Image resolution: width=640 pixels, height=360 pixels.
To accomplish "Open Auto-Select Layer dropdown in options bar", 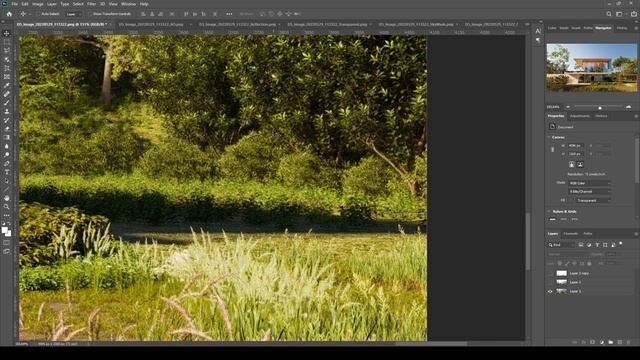I will point(73,14).
